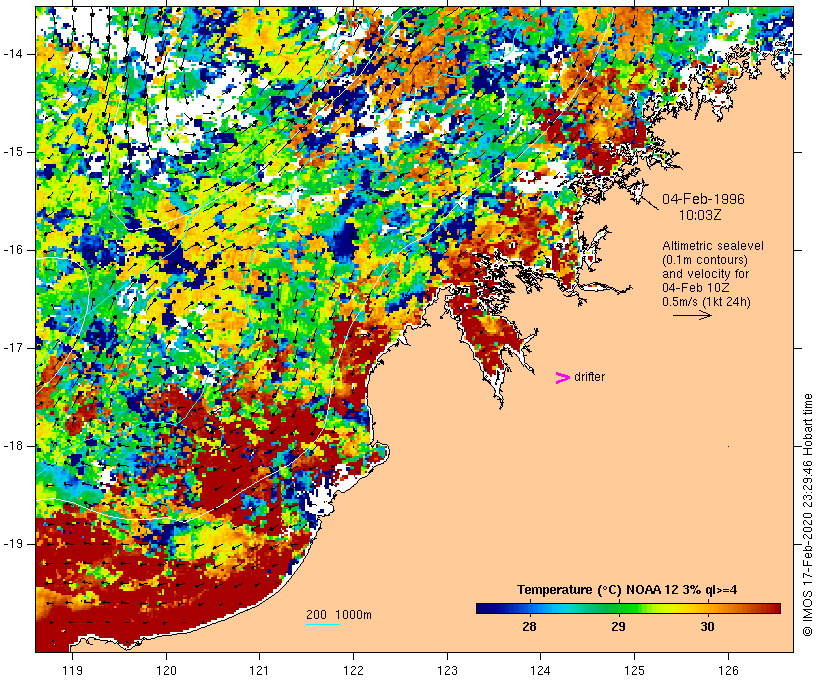Click the latitude axis label '-18'
Screen dimensions: 820x680
pyautogui.click(x=13, y=446)
